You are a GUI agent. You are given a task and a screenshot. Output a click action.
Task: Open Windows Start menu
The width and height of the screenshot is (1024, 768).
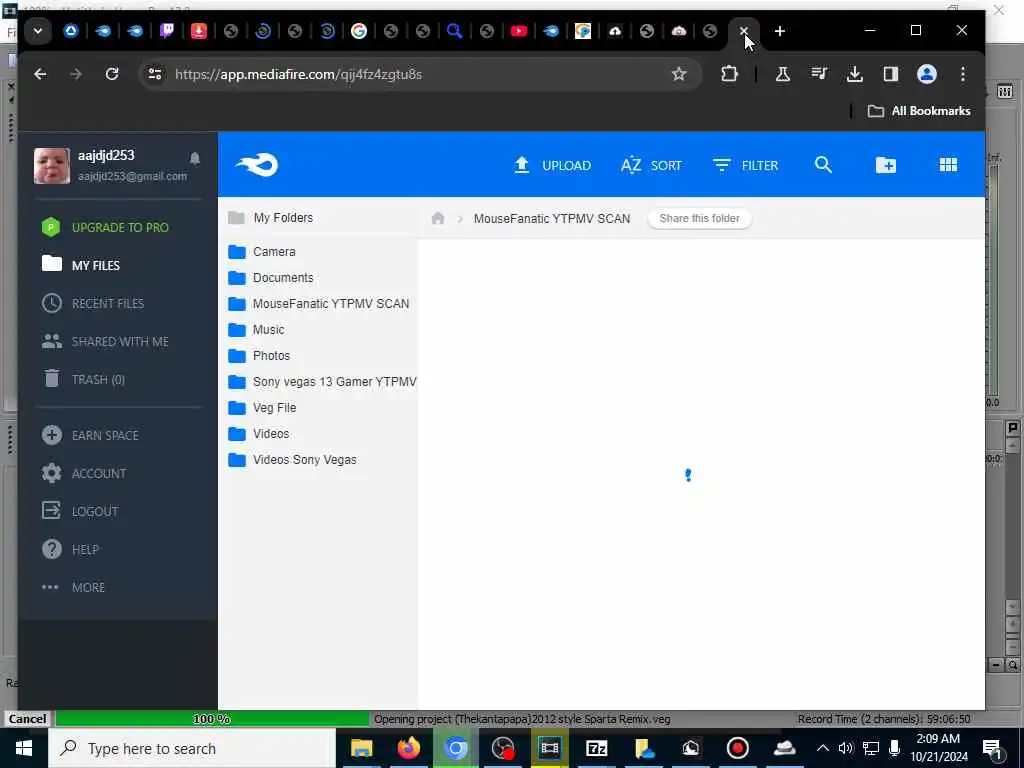(24, 748)
